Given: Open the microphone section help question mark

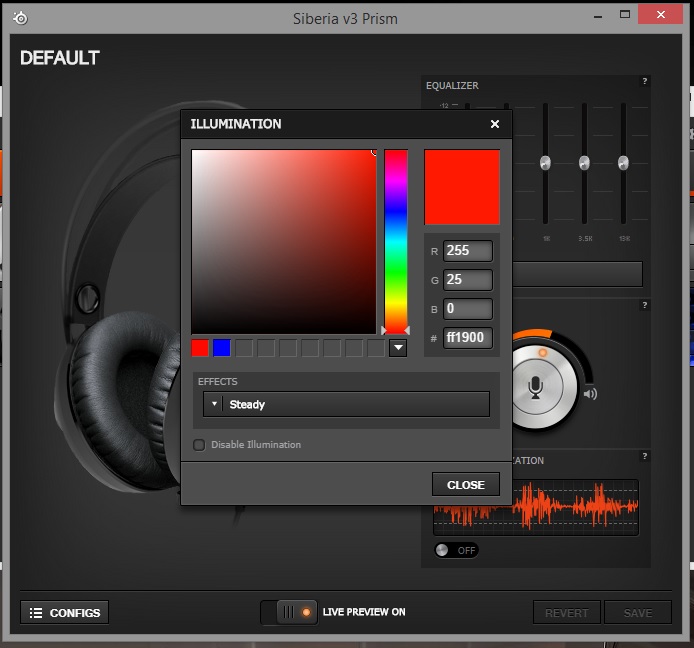Looking at the screenshot, I should (644, 305).
